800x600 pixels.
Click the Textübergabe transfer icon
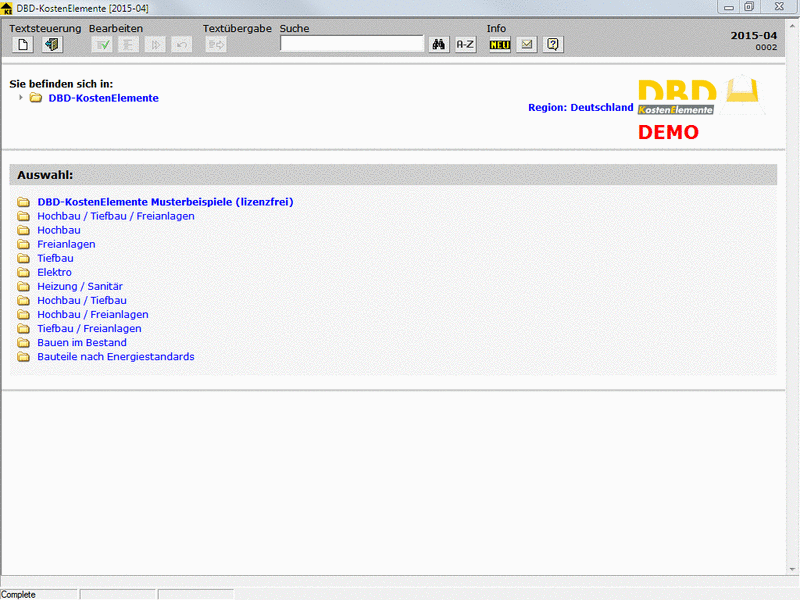point(216,45)
